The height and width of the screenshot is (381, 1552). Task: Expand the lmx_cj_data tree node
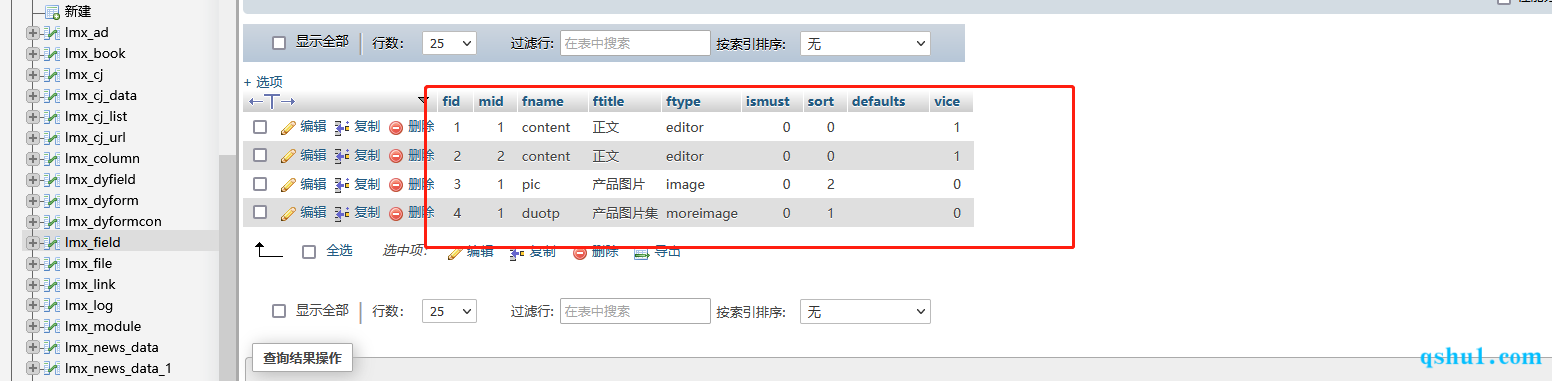[33, 96]
